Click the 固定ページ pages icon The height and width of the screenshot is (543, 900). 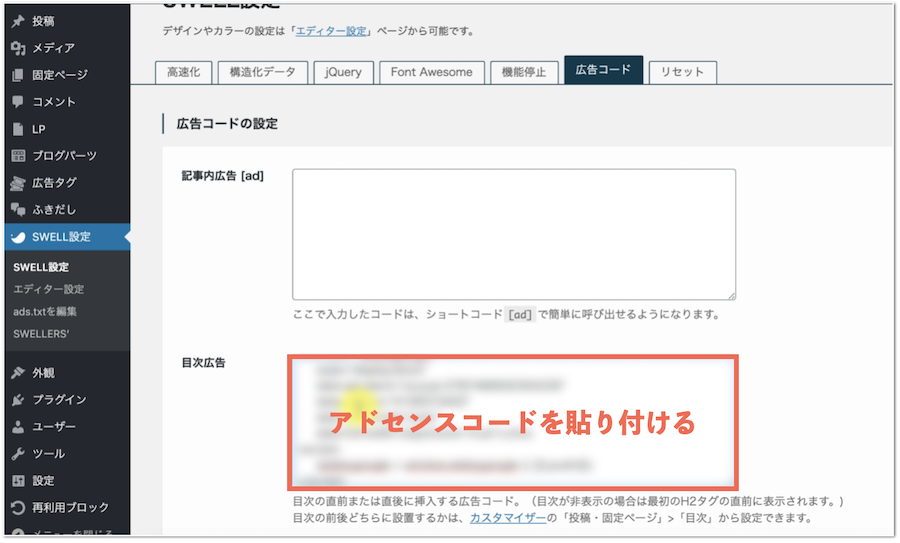click(17, 75)
